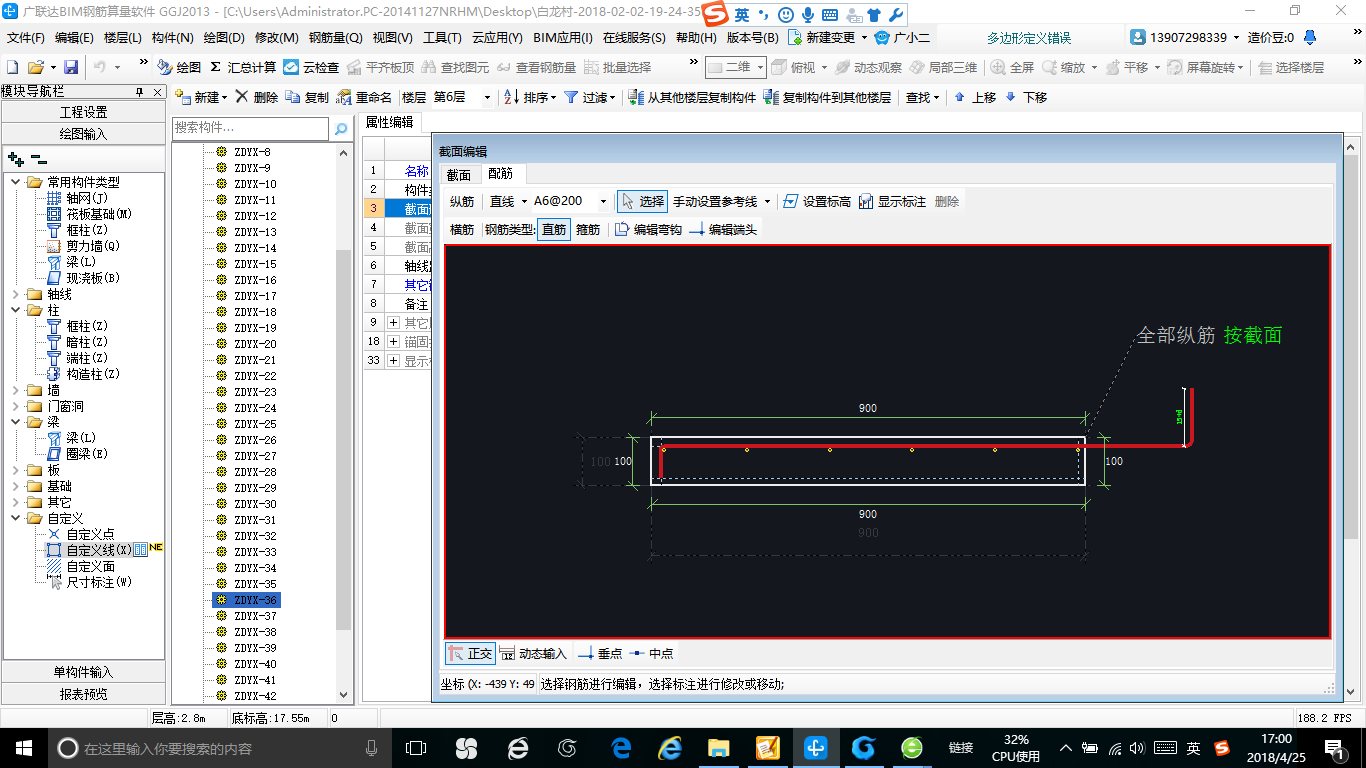
Task: Click 中点 midpoint snap button
Action: [x=651, y=653]
